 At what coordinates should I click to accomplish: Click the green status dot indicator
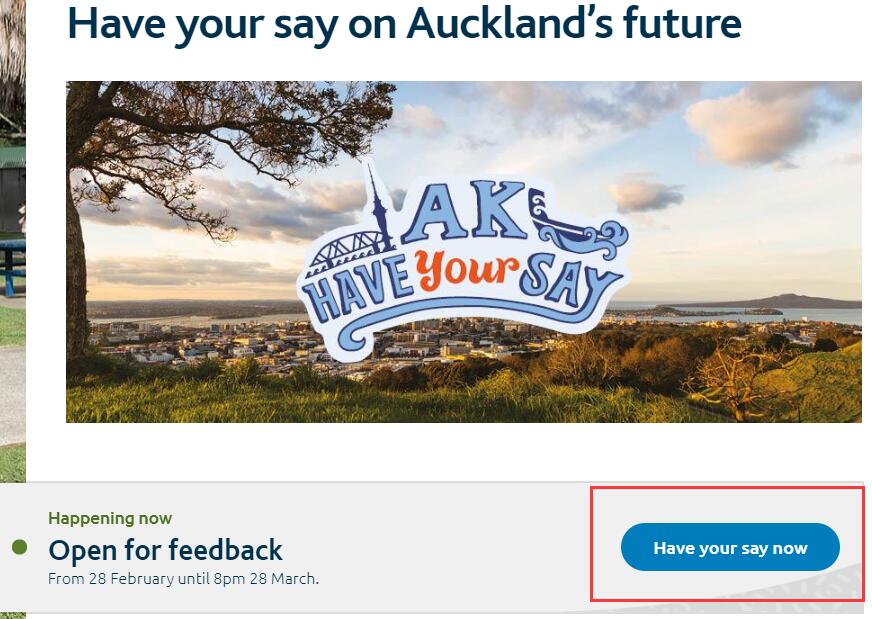[19, 547]
